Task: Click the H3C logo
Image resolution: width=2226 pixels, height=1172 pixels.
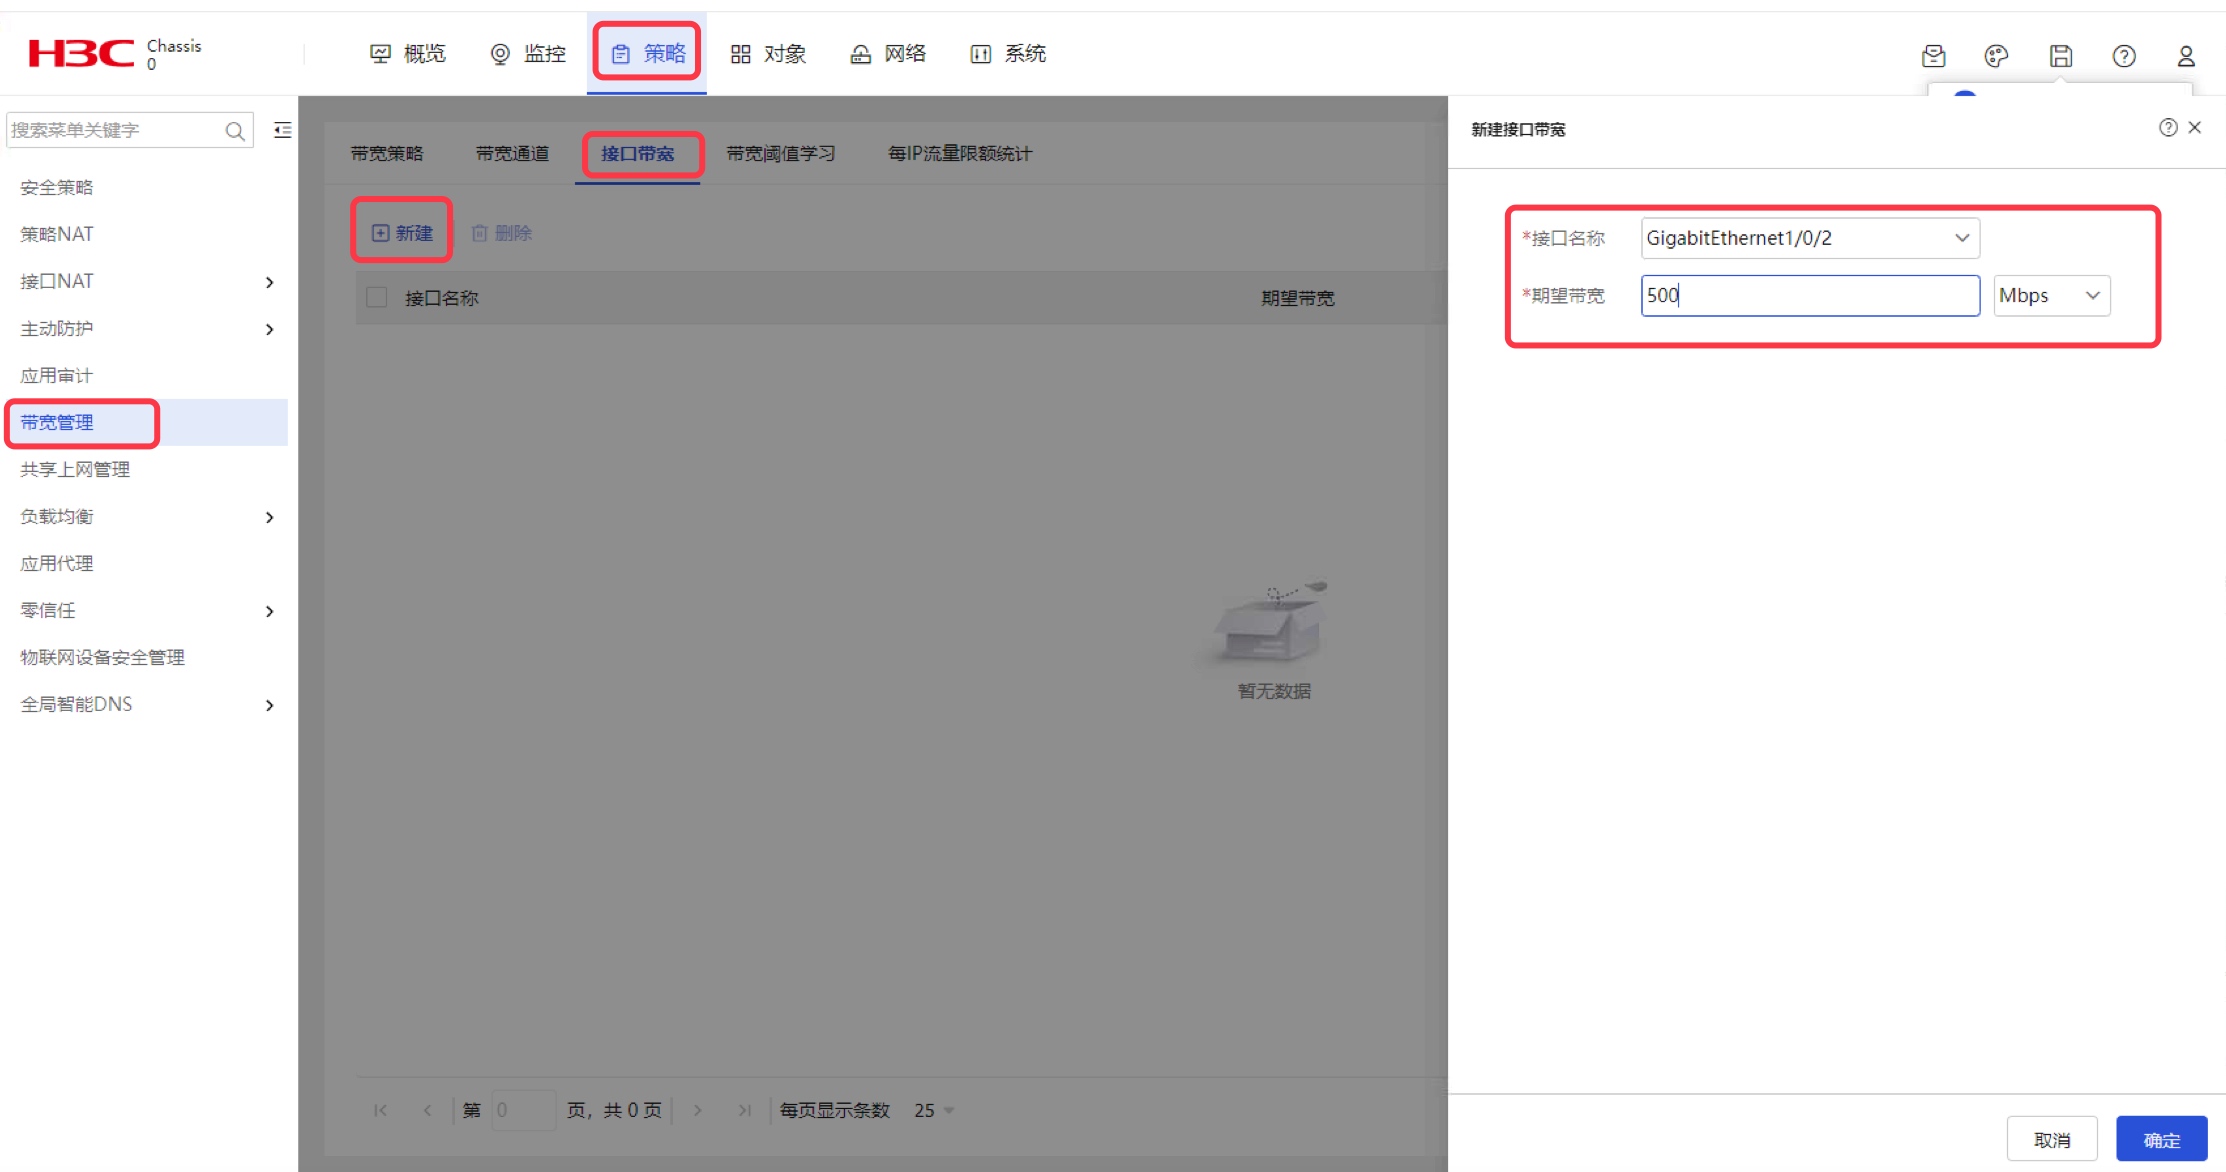Action: [x=81, y=53]
